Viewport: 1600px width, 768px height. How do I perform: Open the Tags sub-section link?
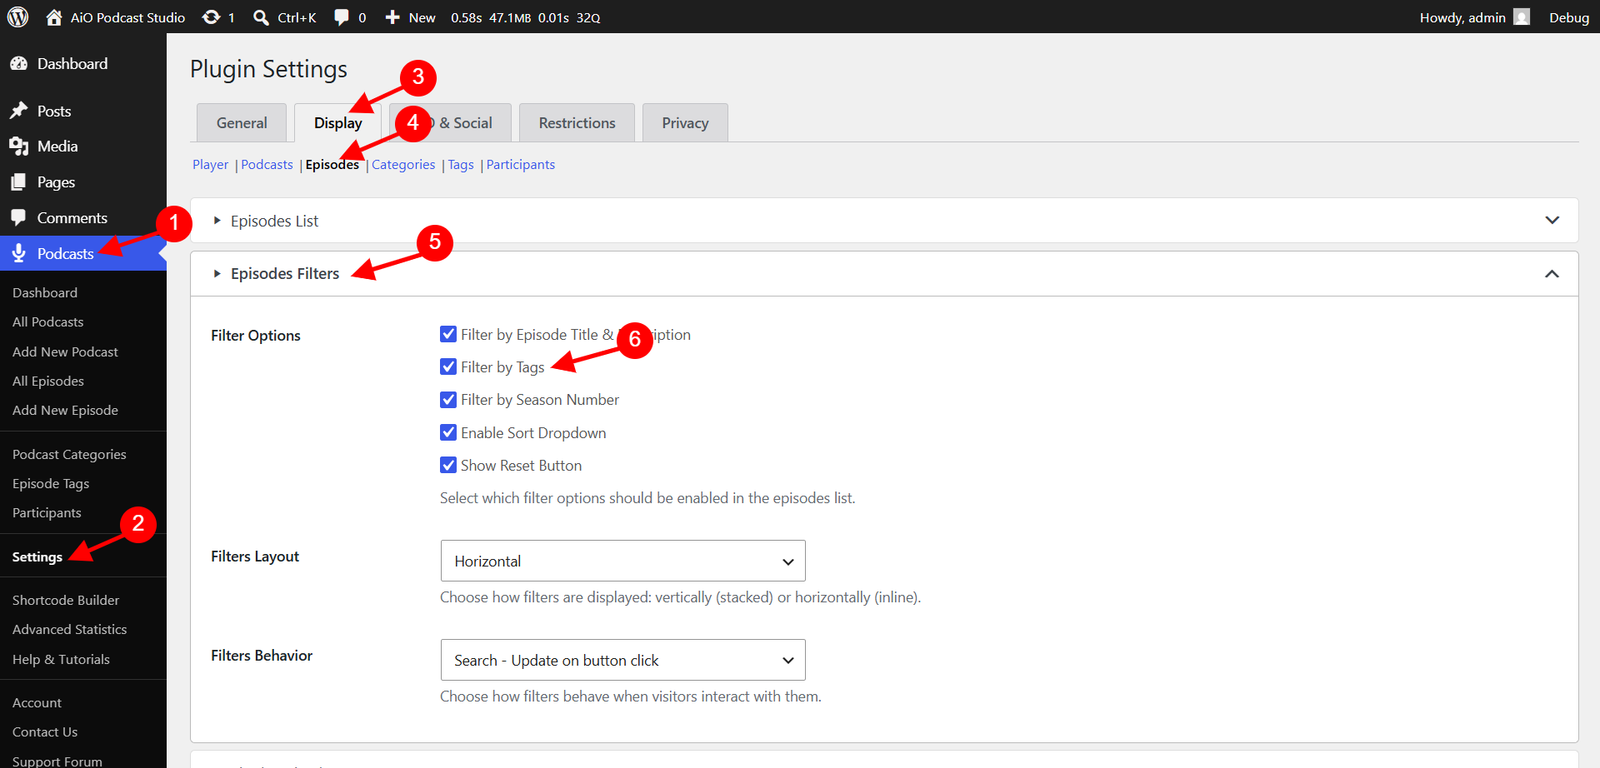(461, 165)
